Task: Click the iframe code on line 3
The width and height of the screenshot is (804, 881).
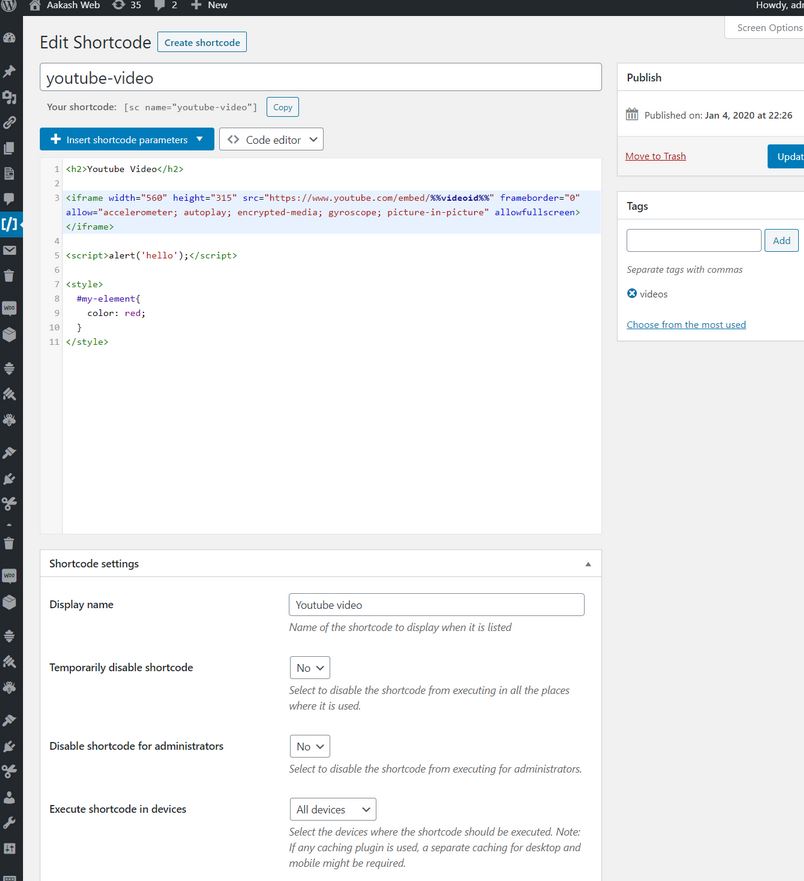Action: point(323,212)
